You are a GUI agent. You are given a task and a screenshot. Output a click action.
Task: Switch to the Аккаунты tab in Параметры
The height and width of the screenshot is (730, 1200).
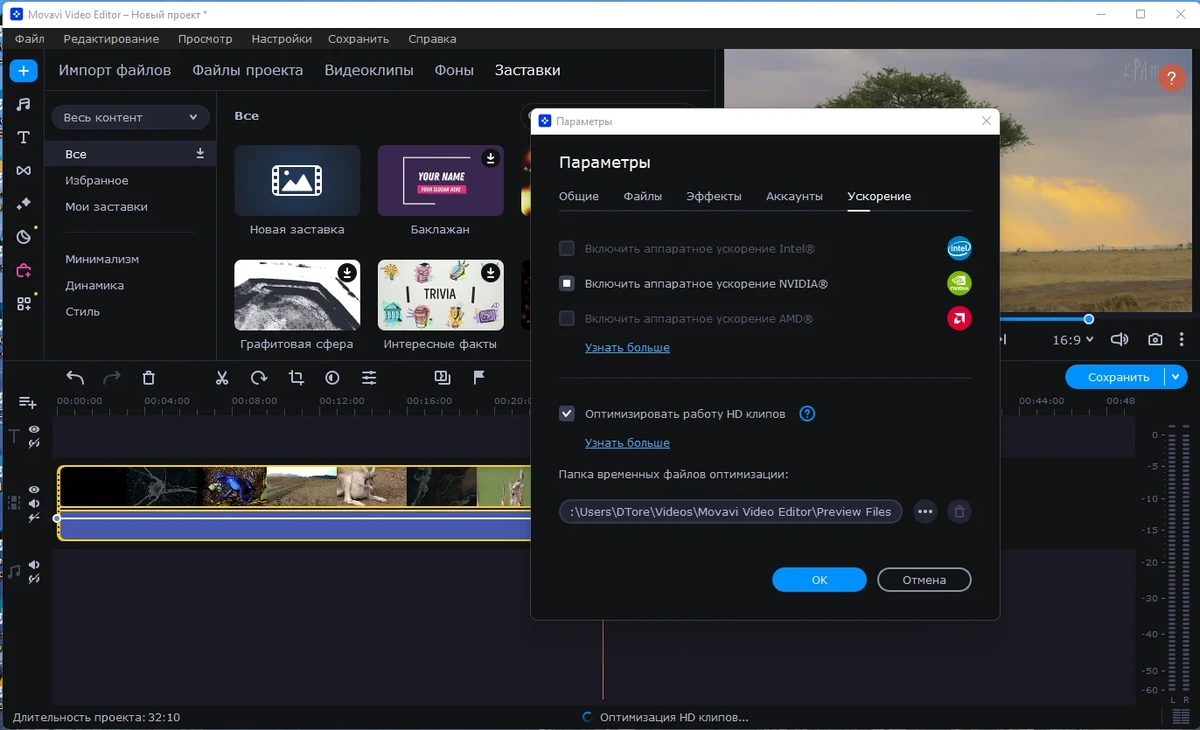pos(794,197)
